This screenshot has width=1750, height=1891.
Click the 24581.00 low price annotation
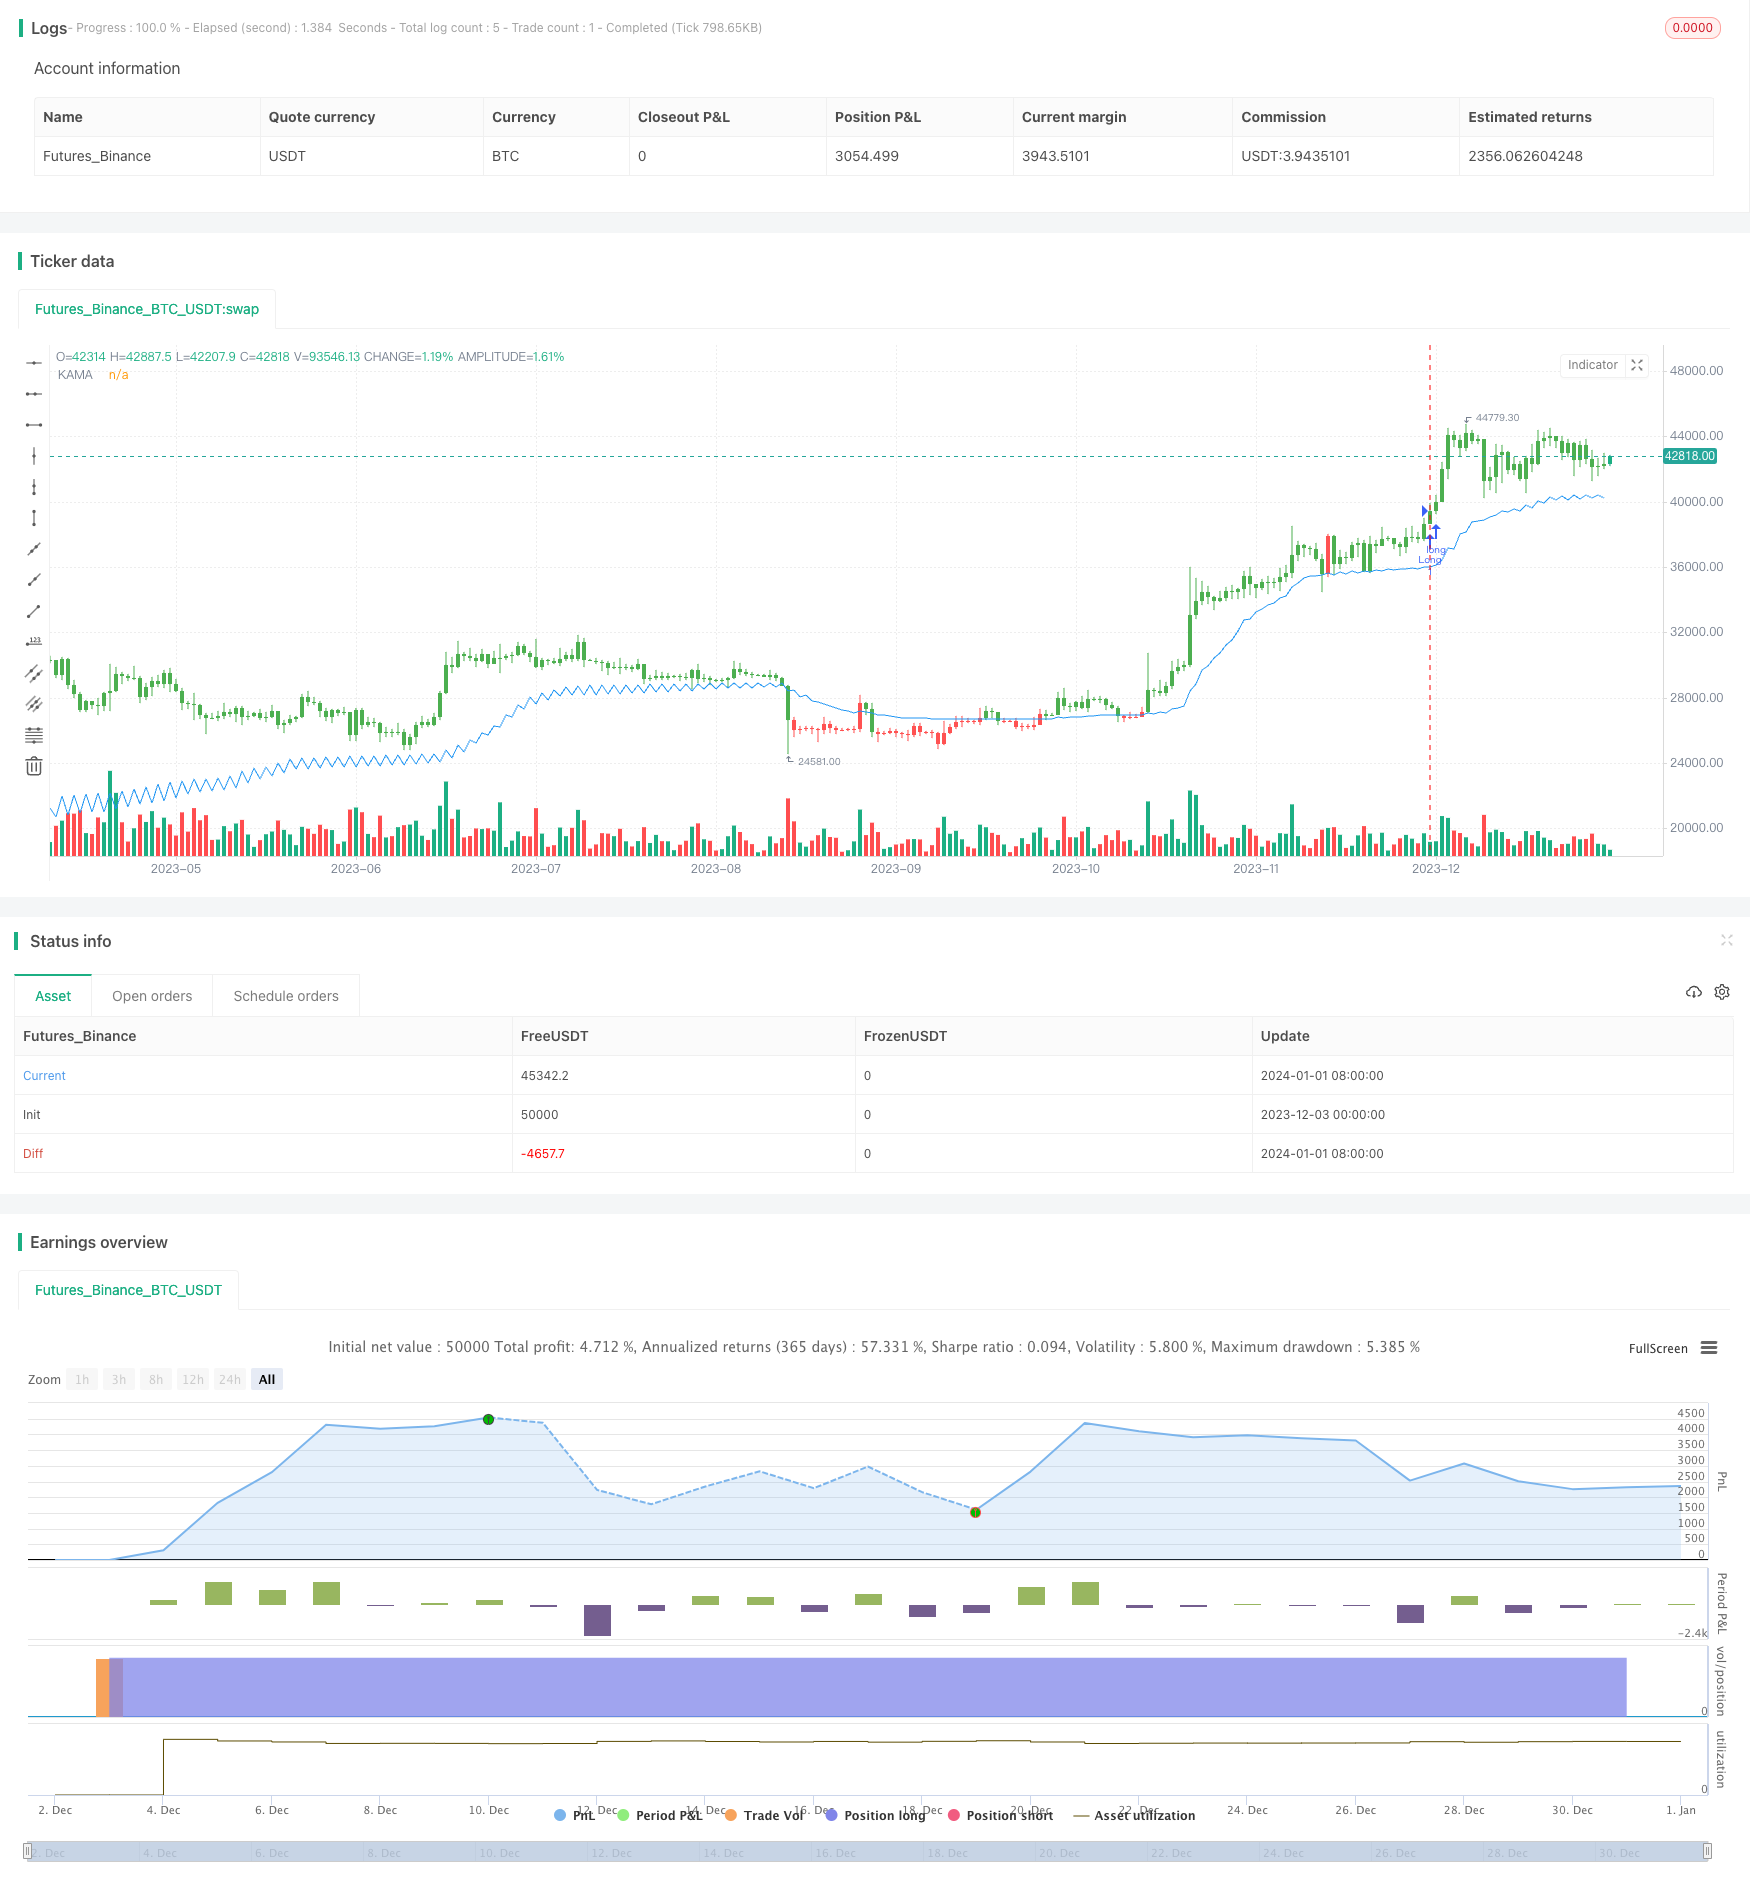pos(819,761)
